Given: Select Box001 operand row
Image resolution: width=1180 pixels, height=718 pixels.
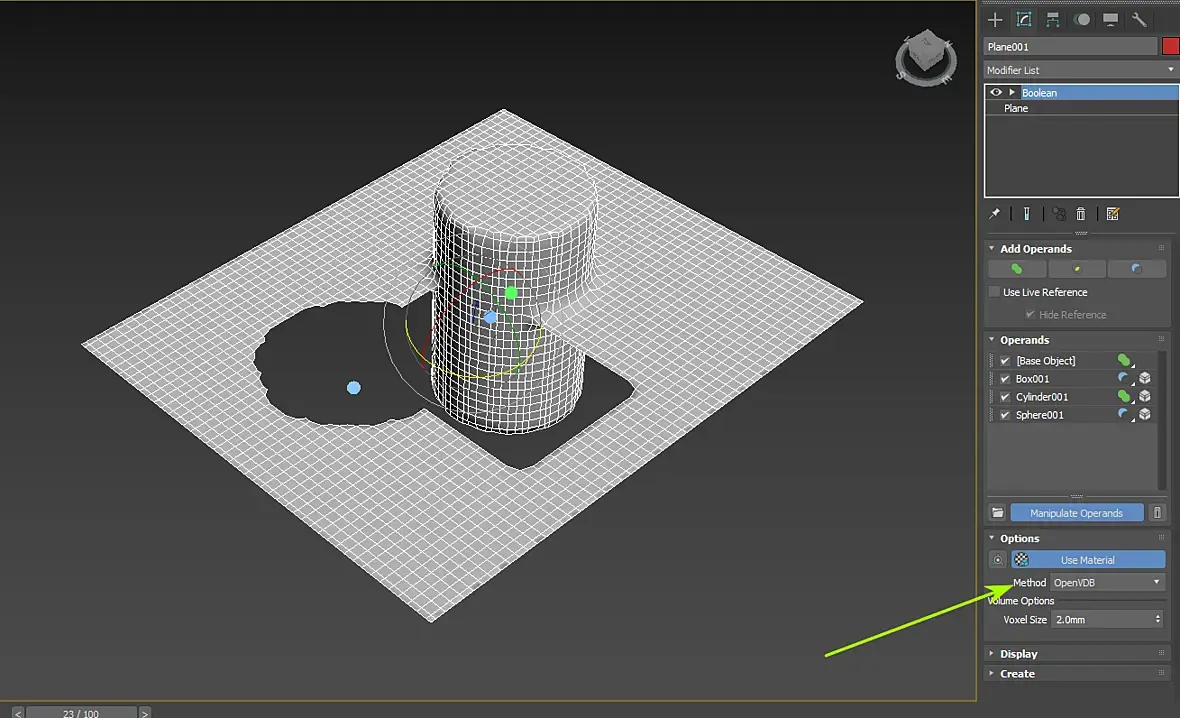Looking at the screenshot, I should 1072,379.
